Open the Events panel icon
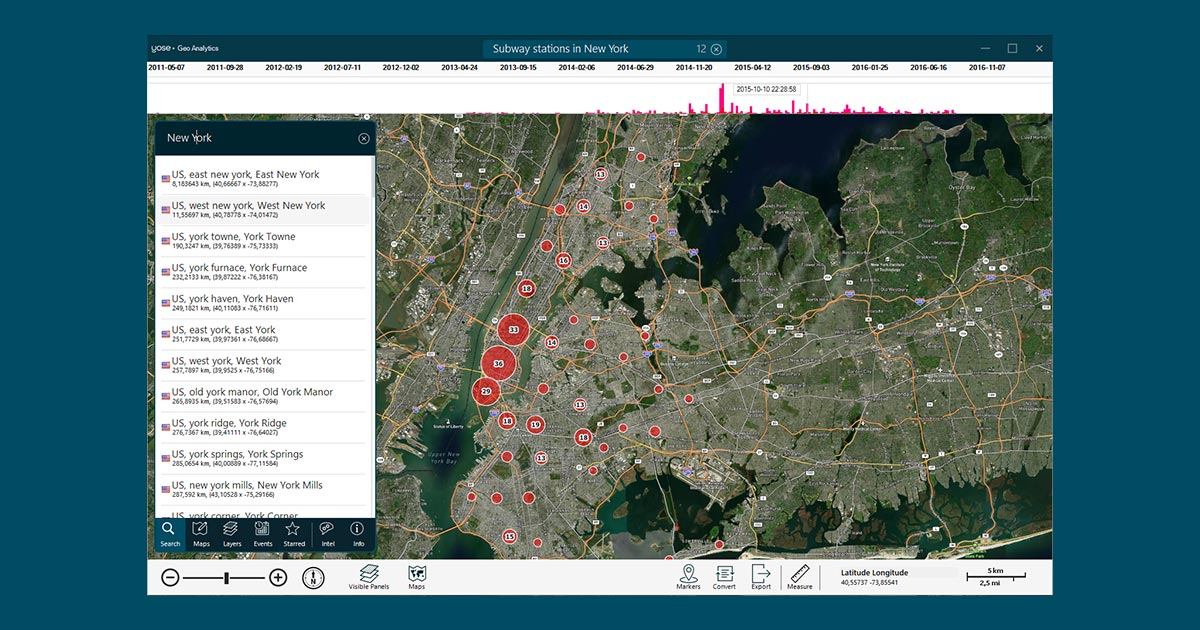This screenshot has width=1200, height=630. (262, 533)
